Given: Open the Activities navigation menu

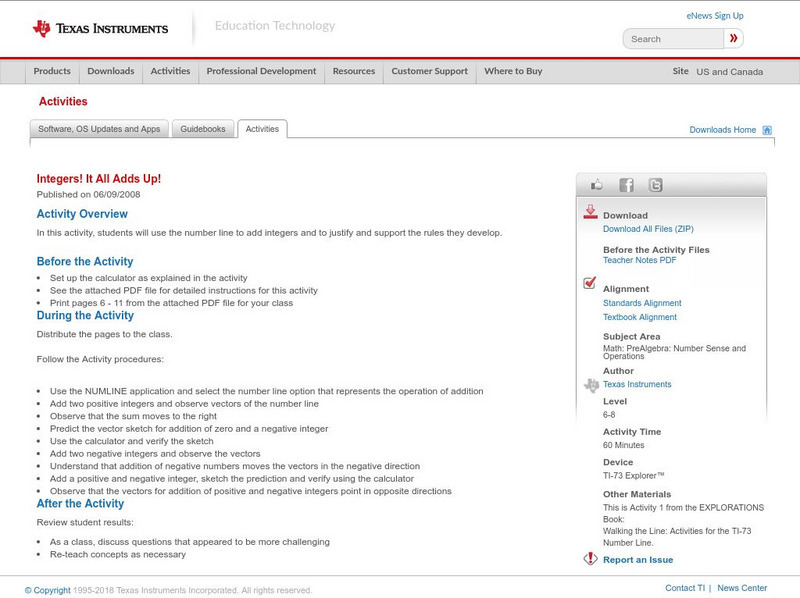Looking at the screenshot, I should [x=170, y=71].
